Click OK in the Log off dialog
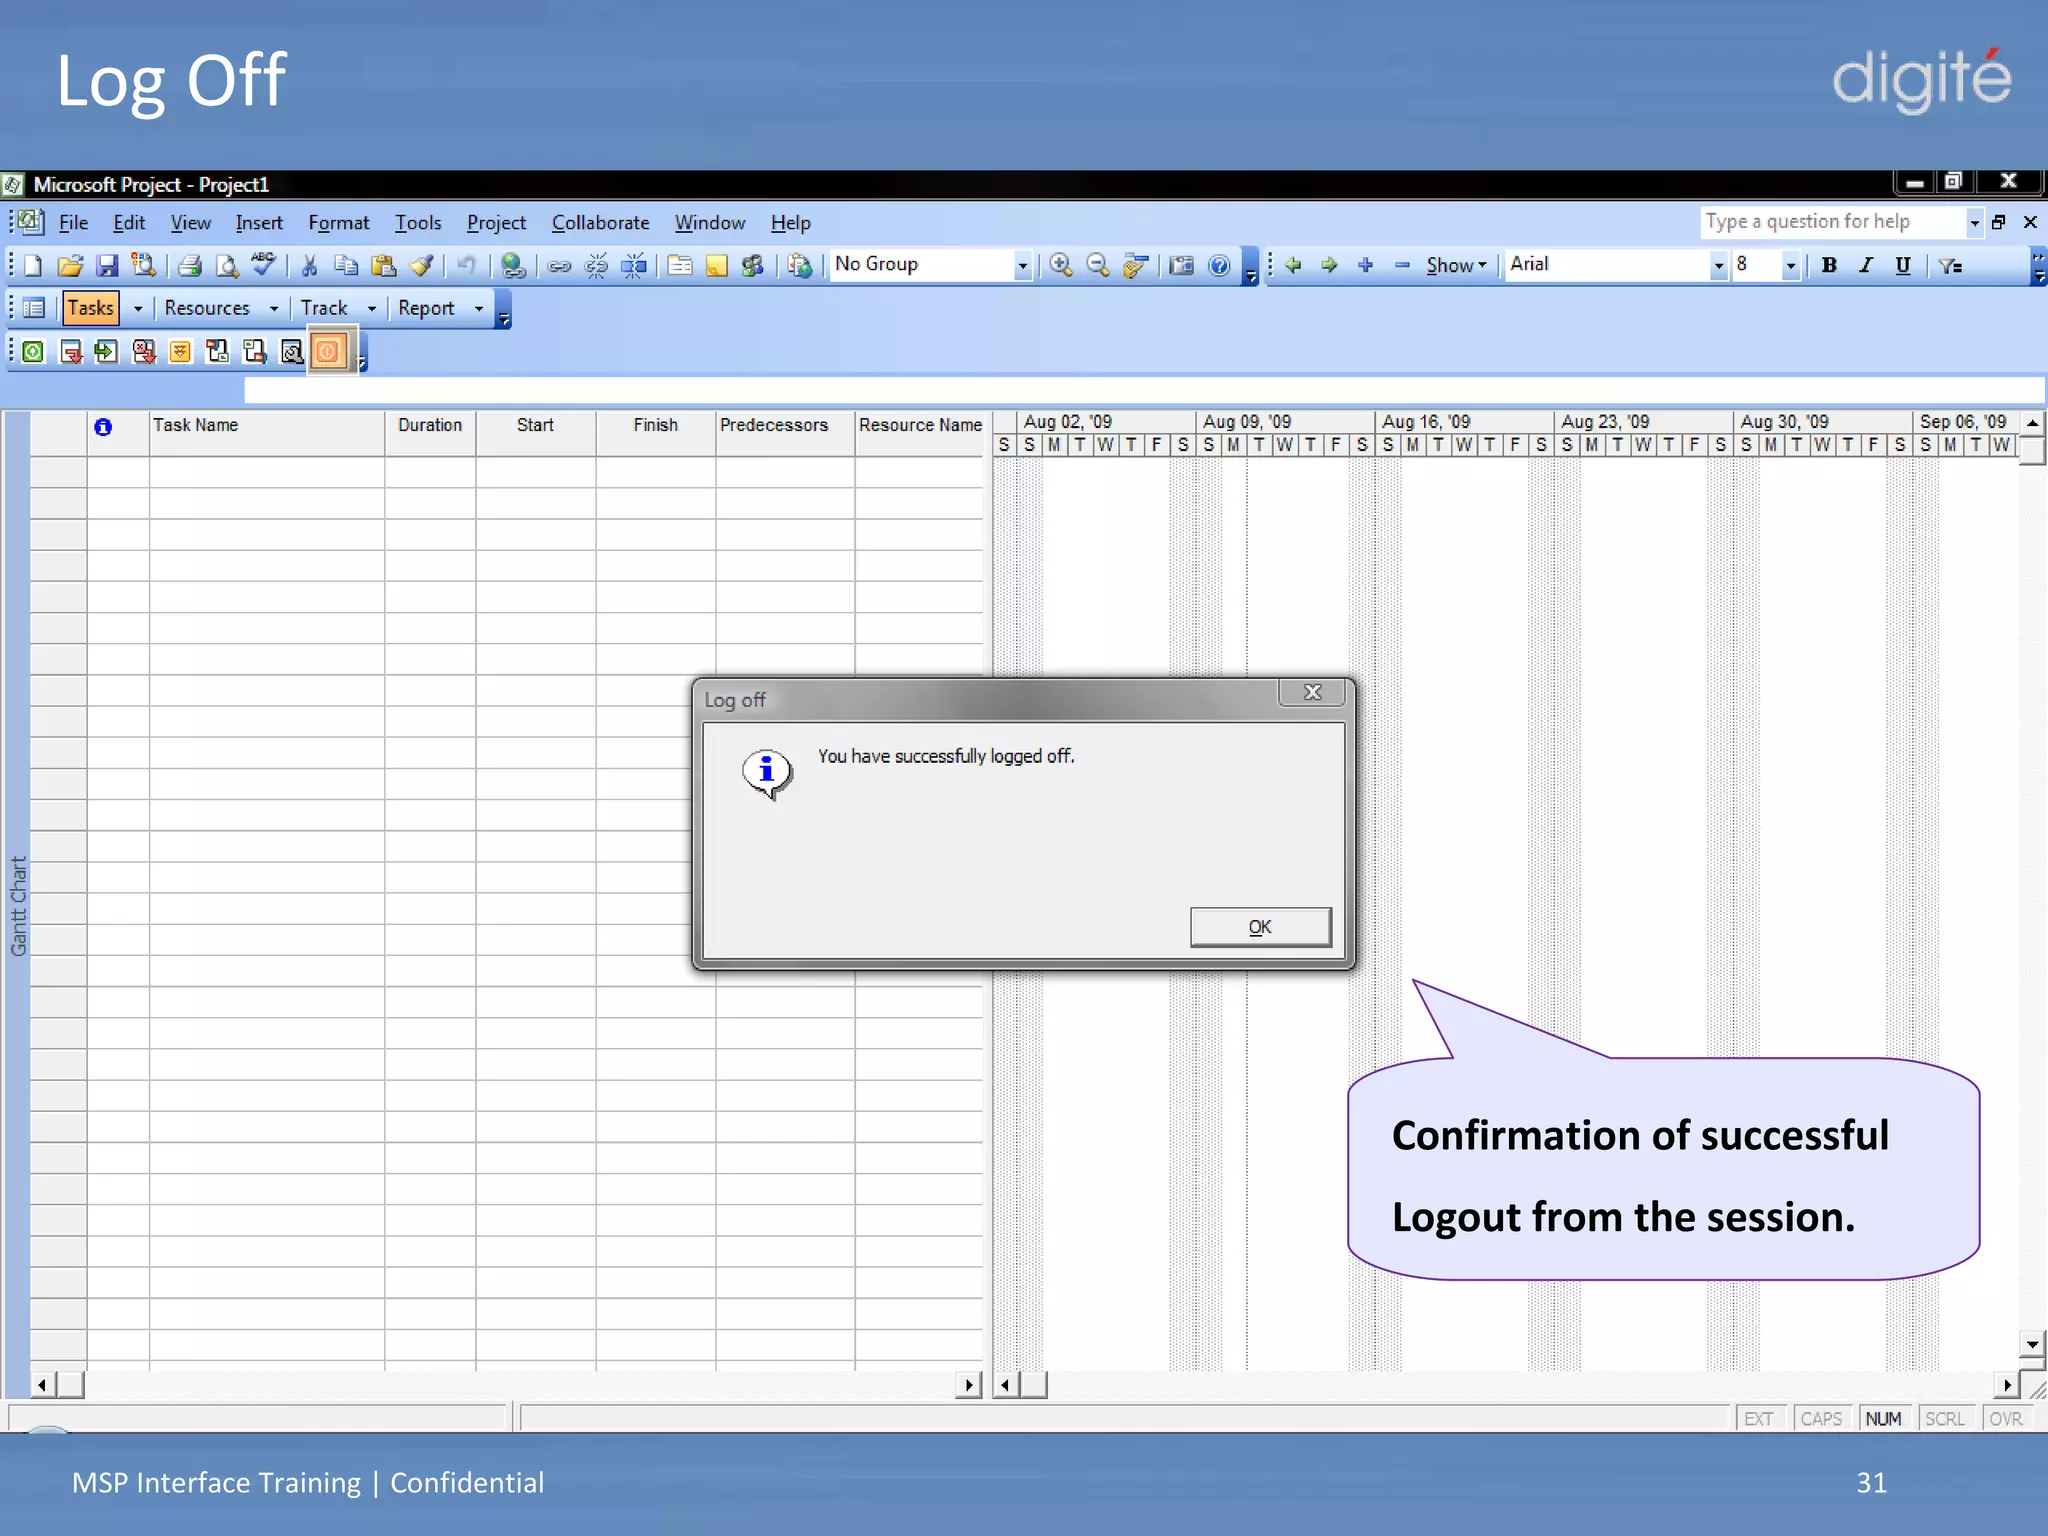The height and width of the screenshot is (1536, 2048). pyautogui.click(x=1260, y=927)
